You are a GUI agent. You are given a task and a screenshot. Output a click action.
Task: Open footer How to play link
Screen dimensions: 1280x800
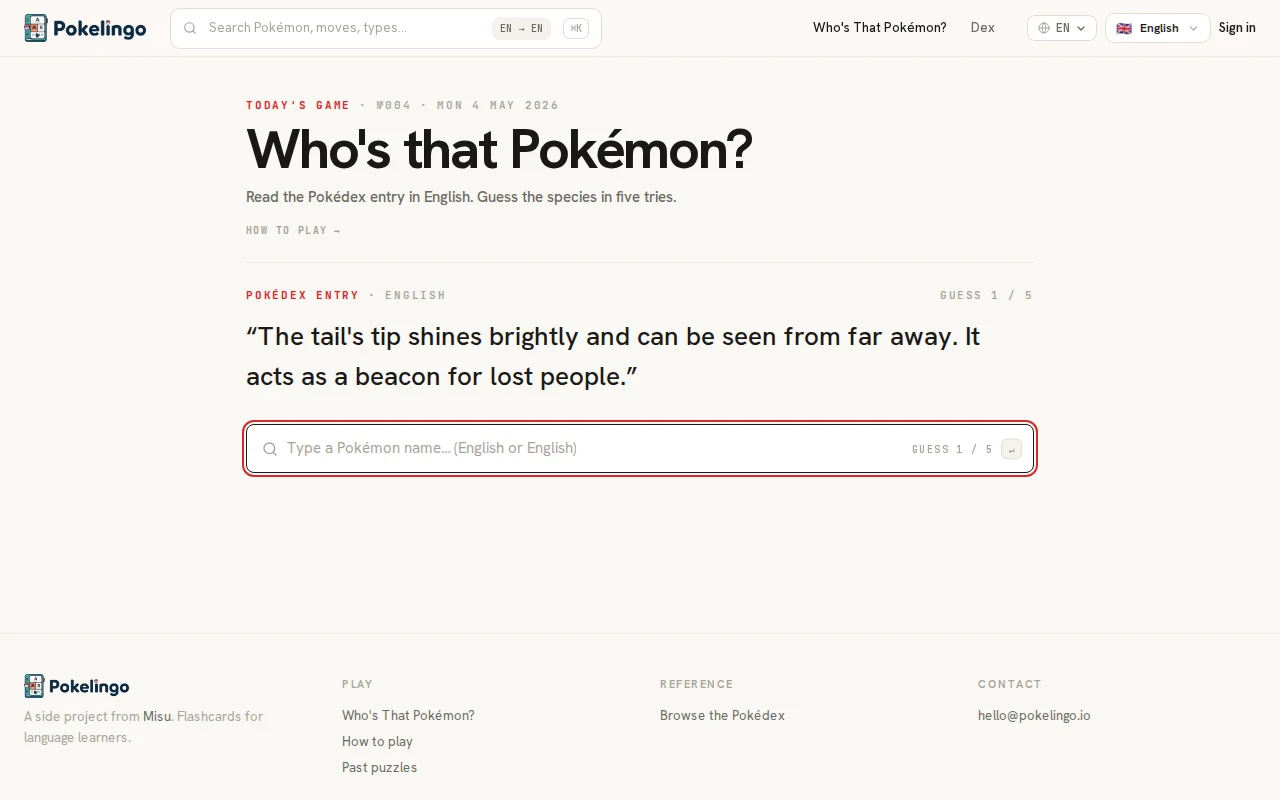coord(377,741)
